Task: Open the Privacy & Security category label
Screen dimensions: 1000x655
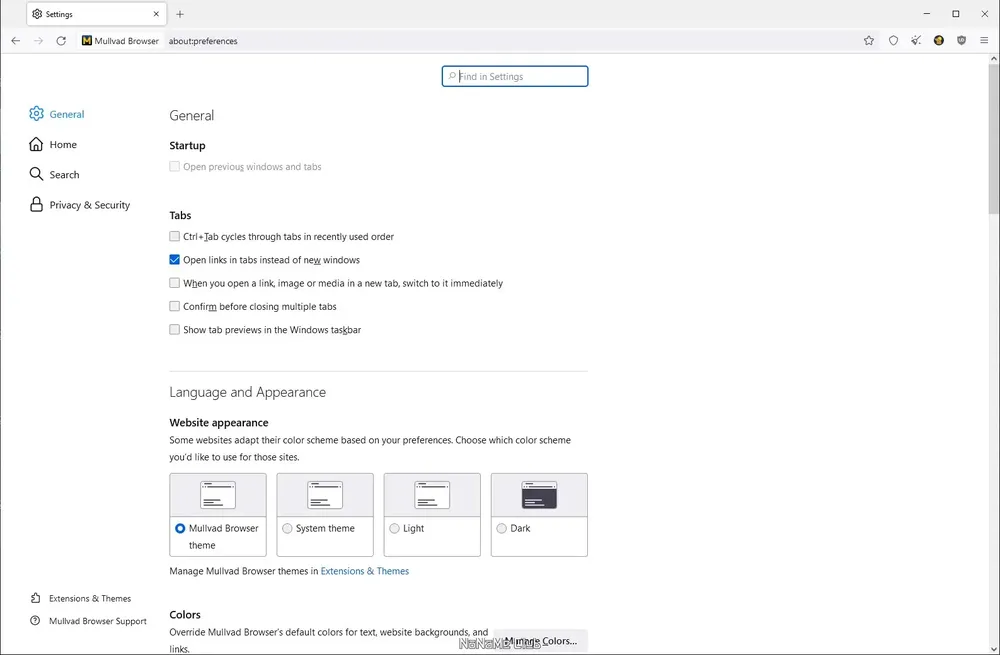Action: click(90, 205)
